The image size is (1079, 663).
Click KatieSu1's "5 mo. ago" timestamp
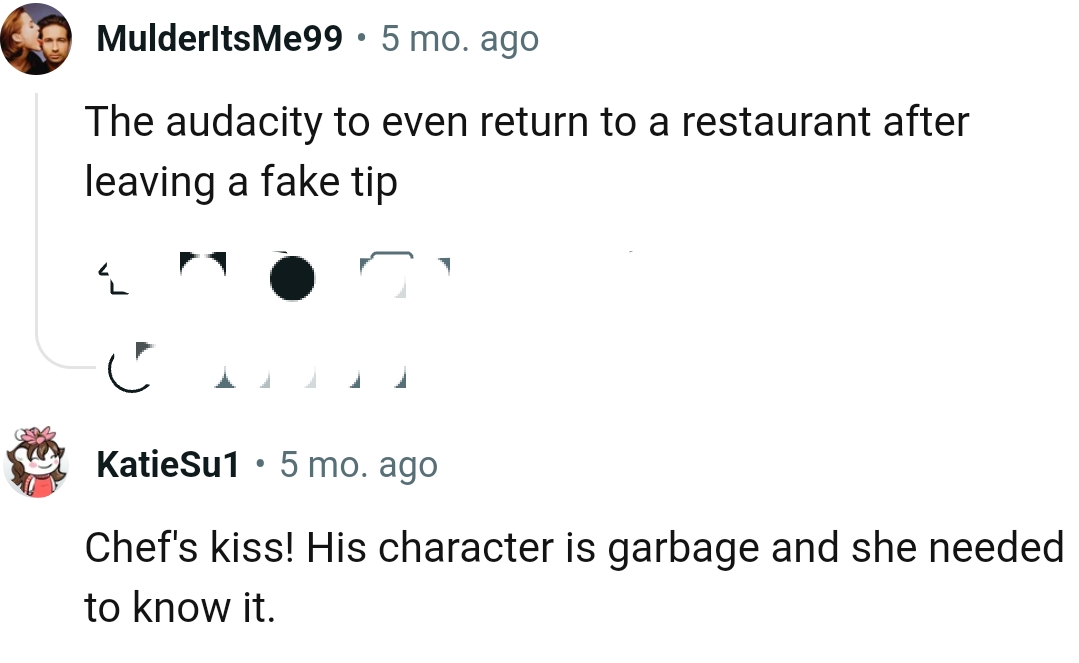pyautogui.click(x=358, y=465)
